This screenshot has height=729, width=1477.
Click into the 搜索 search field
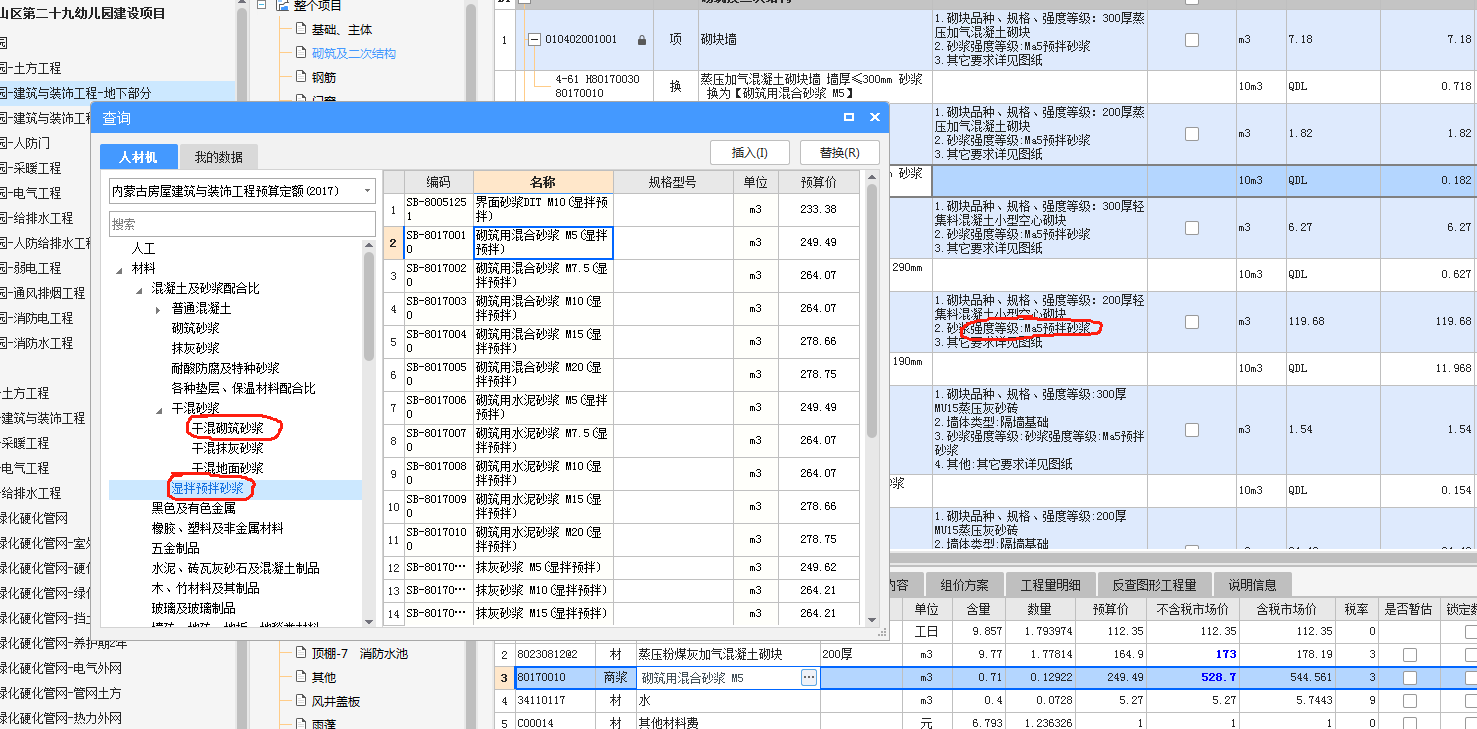pyautogui.click(x=242, y=224)
